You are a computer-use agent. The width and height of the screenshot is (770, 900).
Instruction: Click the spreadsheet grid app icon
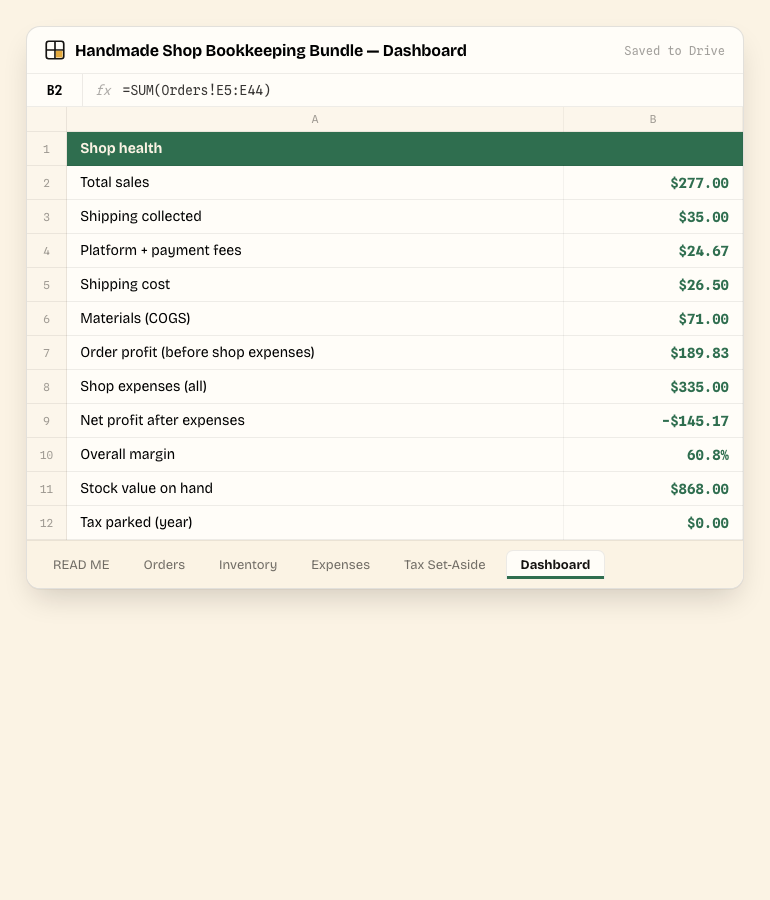click(x=55, y=50)
